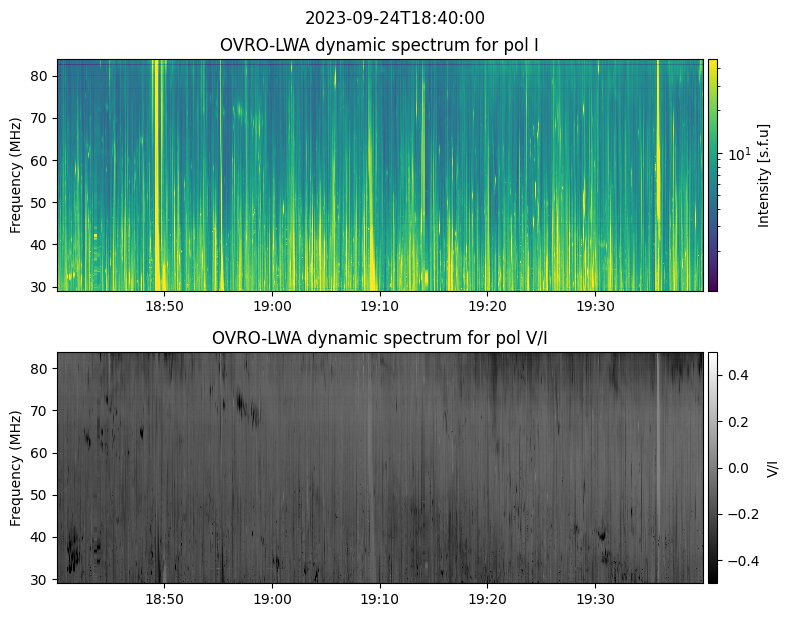The image size is (789, 617).
Task: Click the top plot Frequency (MHz) axis label
Action: pos(16,176)
